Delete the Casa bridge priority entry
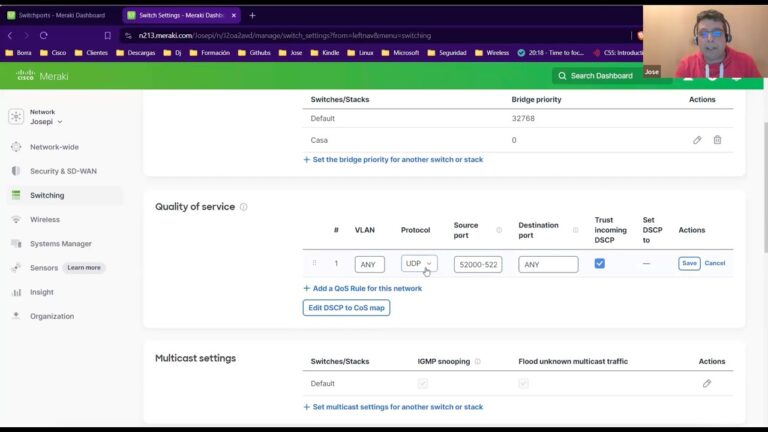 pos(717,140)
